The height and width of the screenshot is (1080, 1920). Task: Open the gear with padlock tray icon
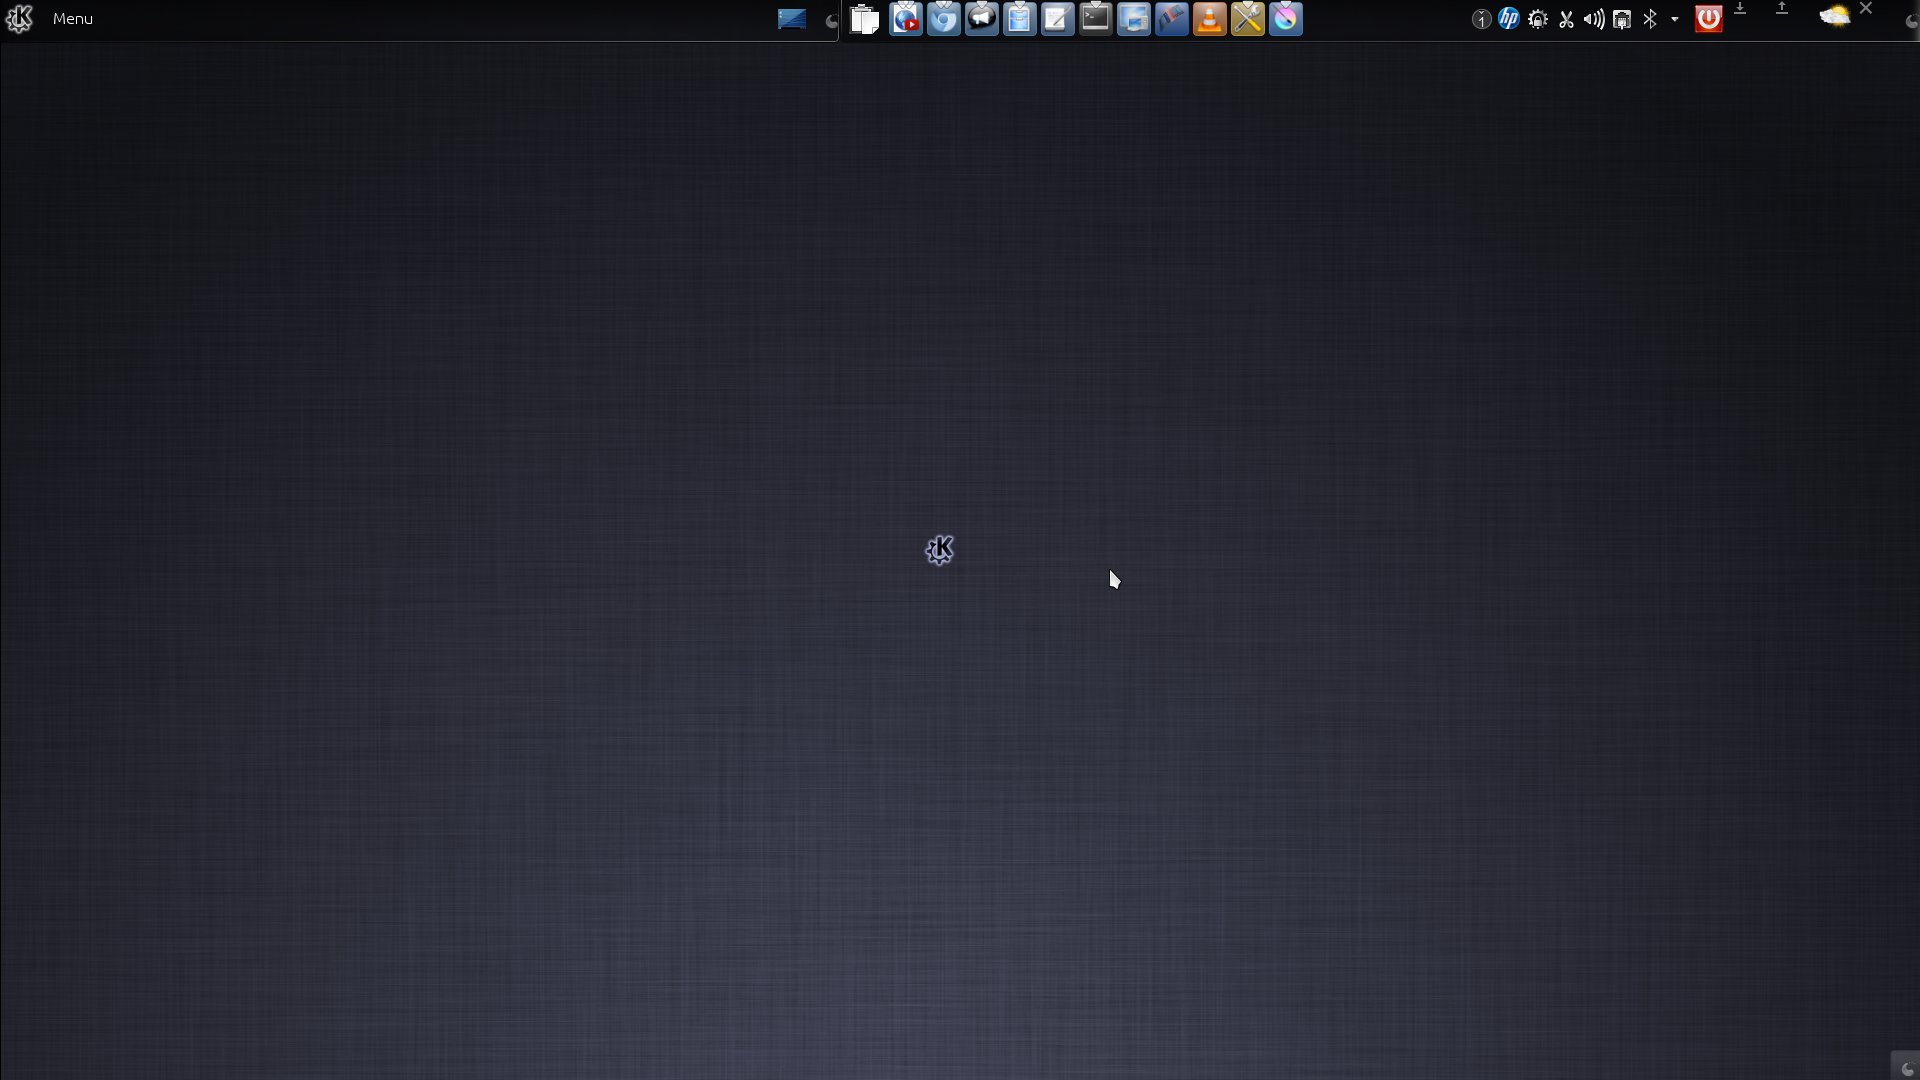1538,19
